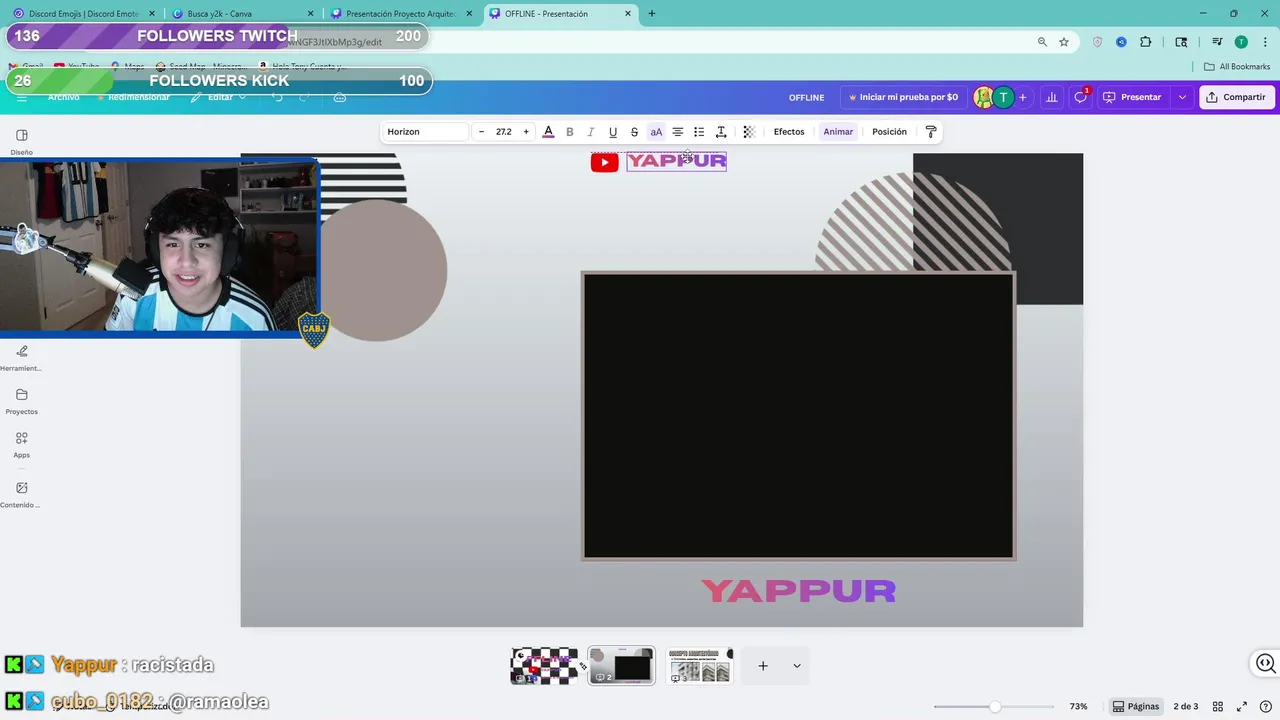
Task: Open the Proyectos sidebar panel
Action: coord(22,401)
